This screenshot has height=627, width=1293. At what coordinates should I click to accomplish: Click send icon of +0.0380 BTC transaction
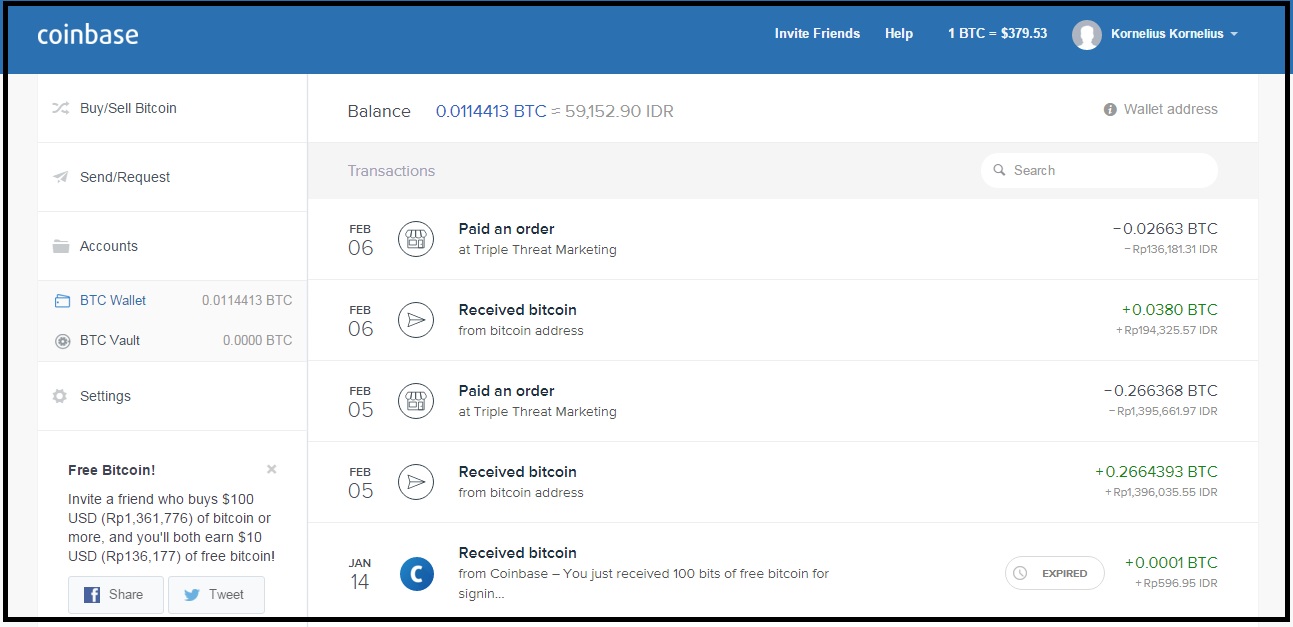416,320
